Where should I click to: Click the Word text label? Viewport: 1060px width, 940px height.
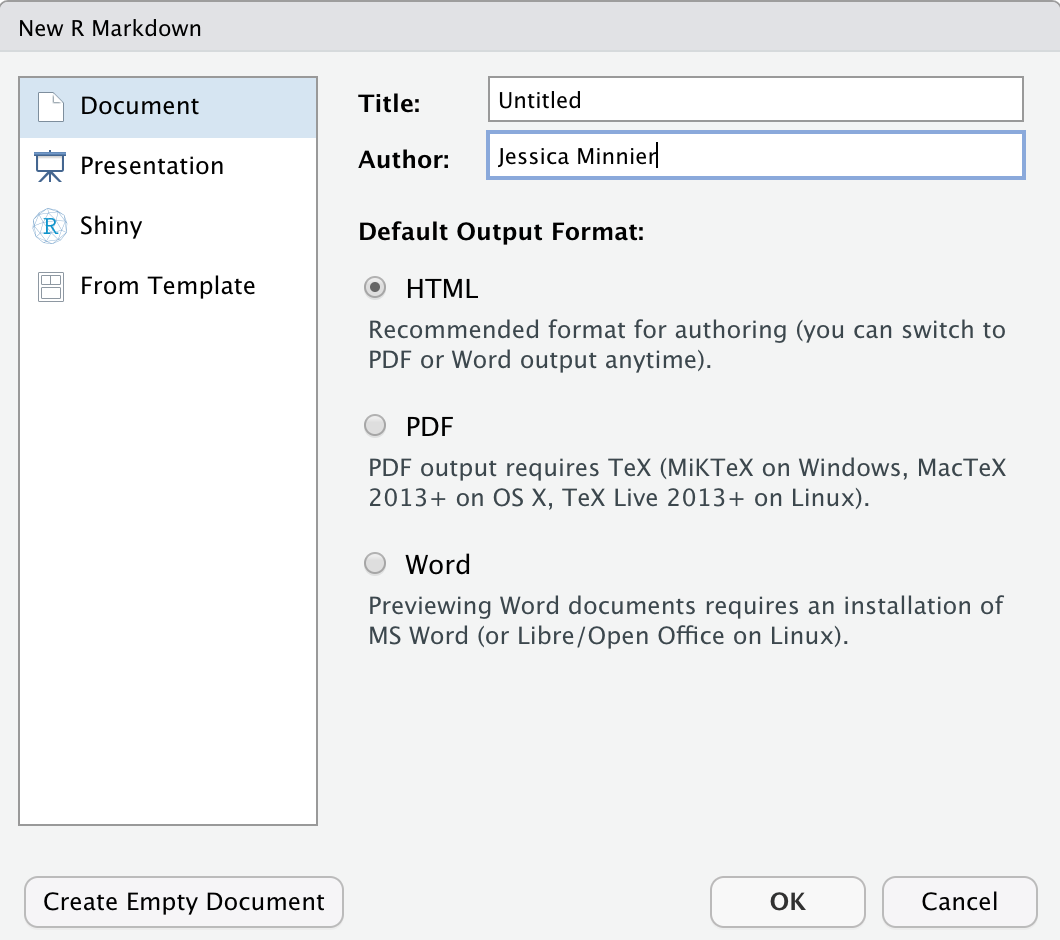pyautogui.click(x=438, y=565)
